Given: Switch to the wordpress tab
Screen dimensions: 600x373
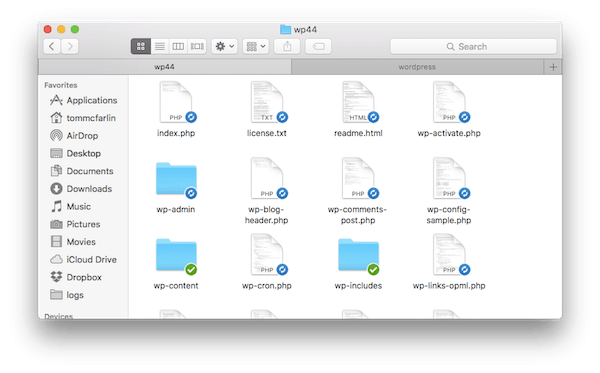Looking at the screenshot, I should 417,67.
